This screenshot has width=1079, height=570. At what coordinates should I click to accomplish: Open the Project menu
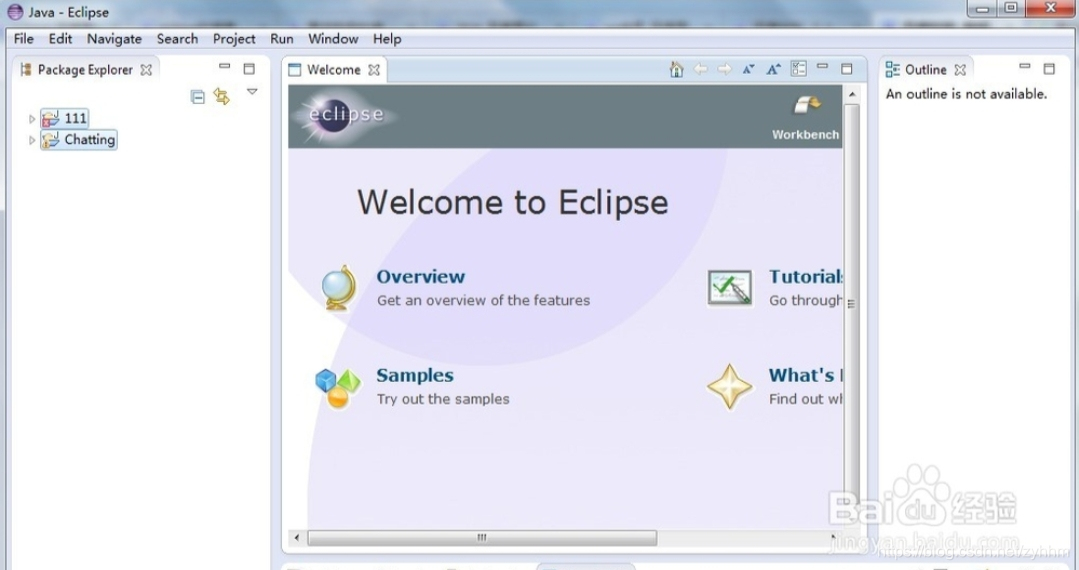[234, 39]
